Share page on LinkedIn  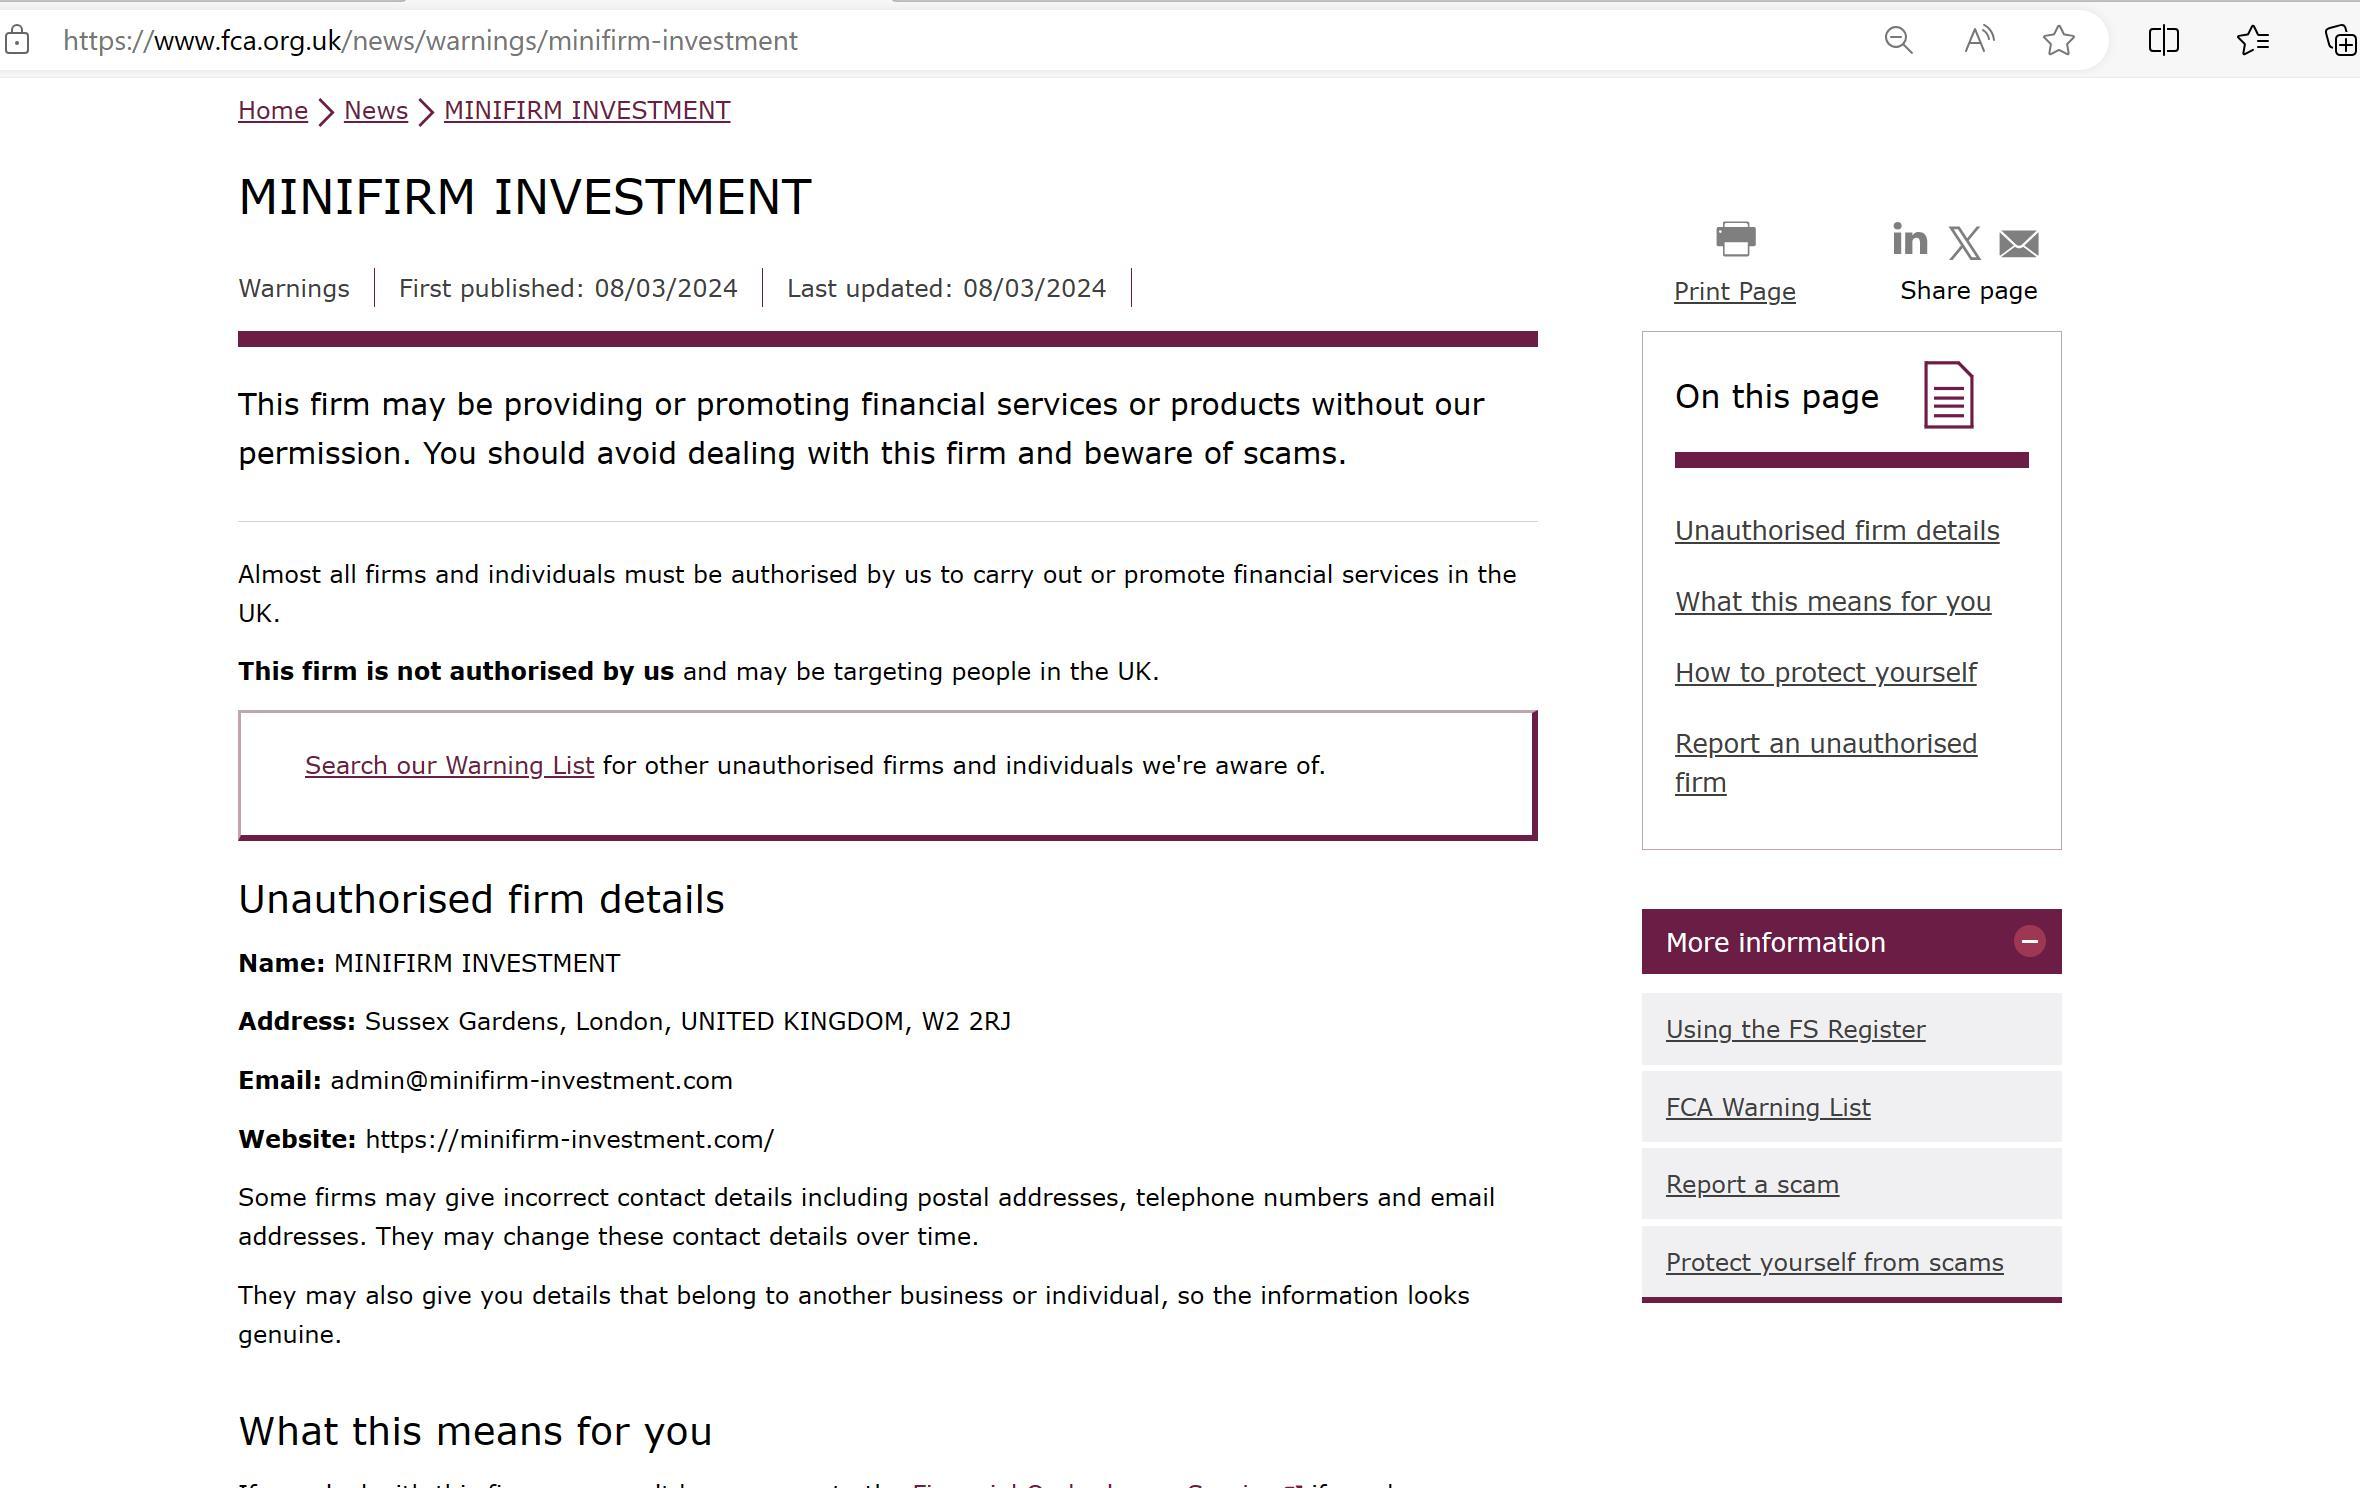click(x=1909, y=240)
